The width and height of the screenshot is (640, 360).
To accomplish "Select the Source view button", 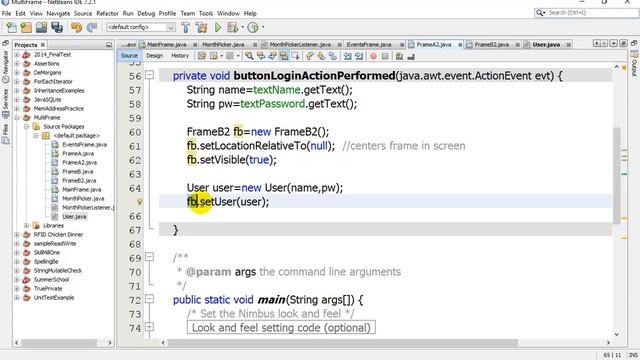I will [129, 56].
